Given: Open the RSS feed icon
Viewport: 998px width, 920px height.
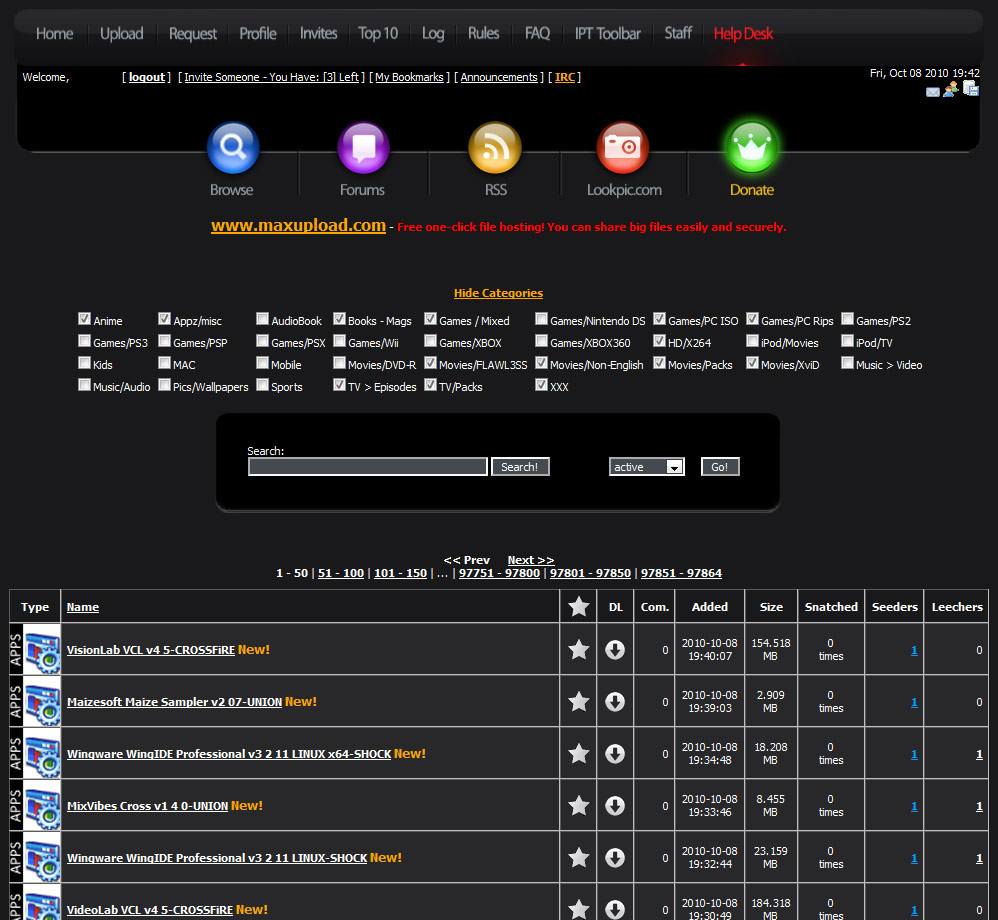Looking at the screenshot, I should (495, 148).
